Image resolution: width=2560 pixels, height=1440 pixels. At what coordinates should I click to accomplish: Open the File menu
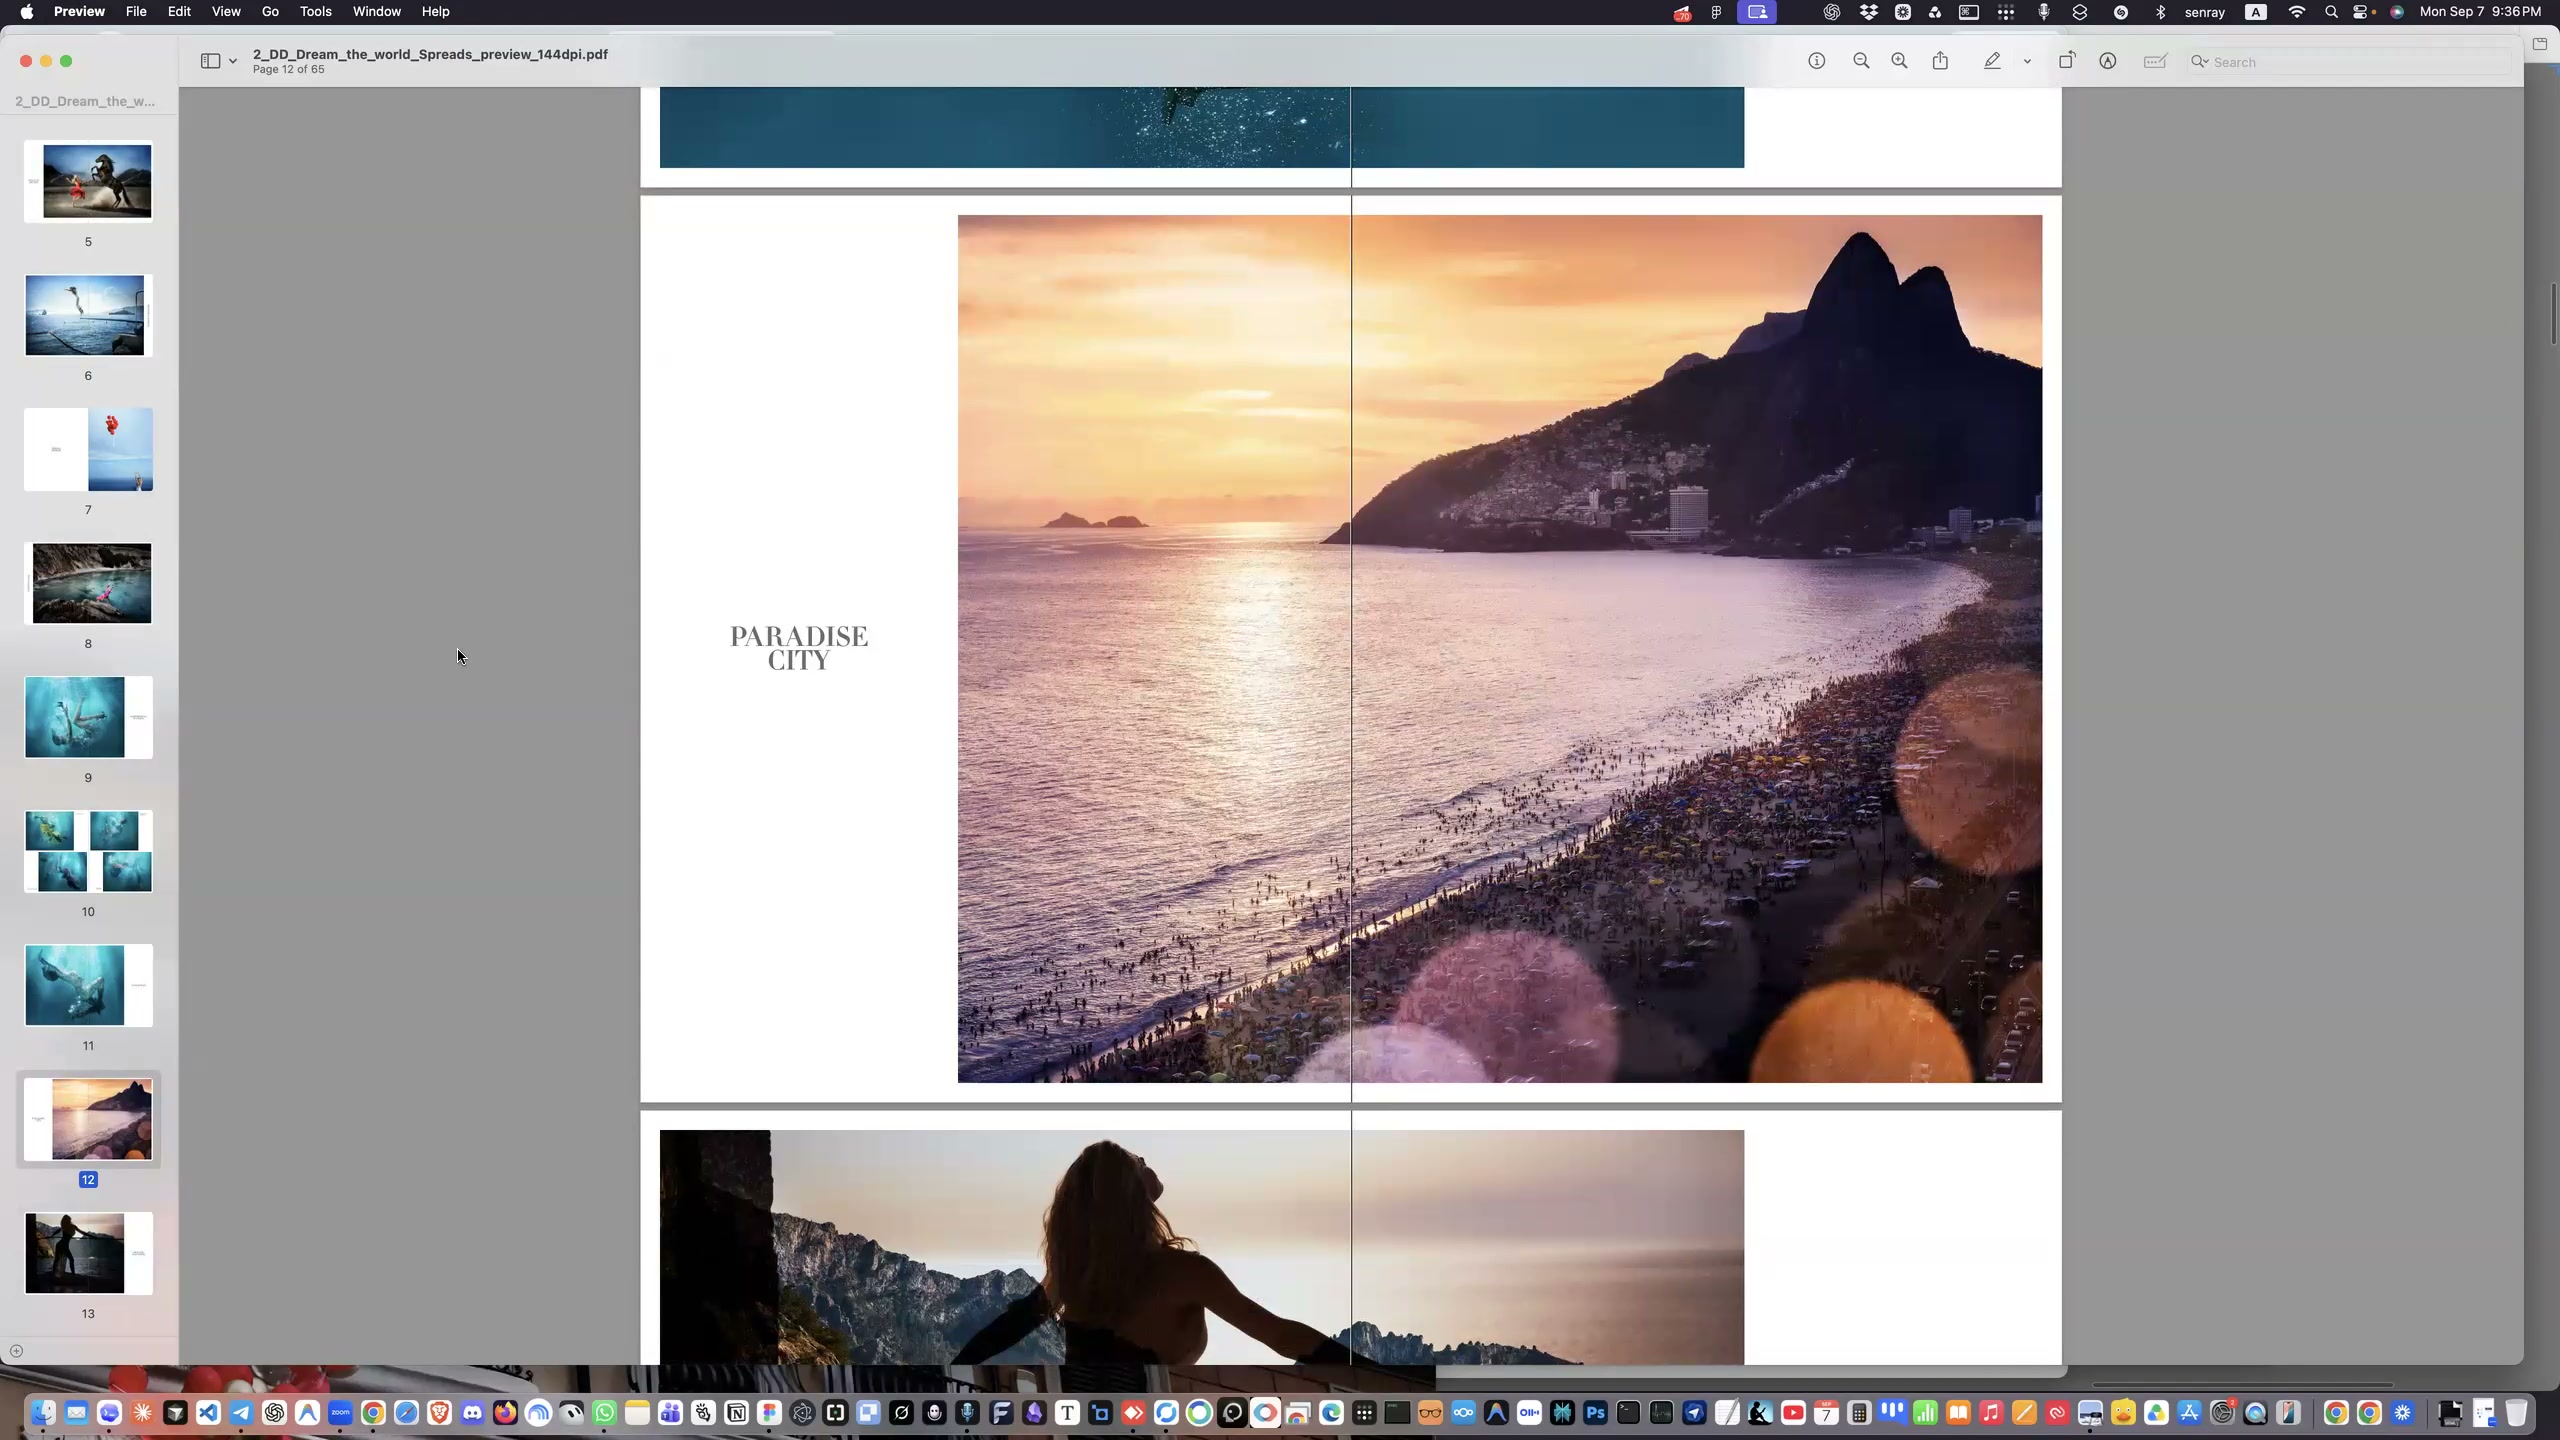click(136, 12)
